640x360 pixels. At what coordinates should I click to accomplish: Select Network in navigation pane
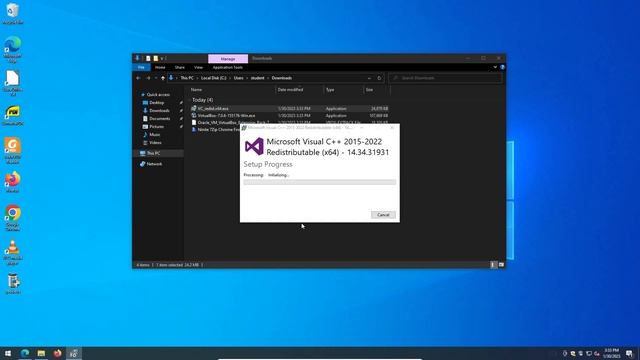coord(154,164)
